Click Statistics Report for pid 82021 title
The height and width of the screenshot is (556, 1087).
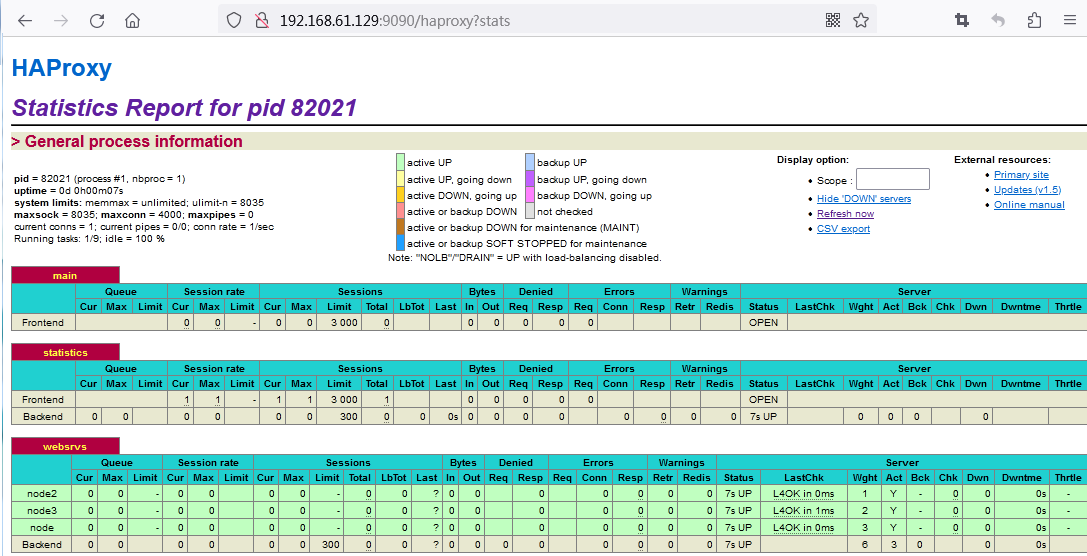point(184,107)
